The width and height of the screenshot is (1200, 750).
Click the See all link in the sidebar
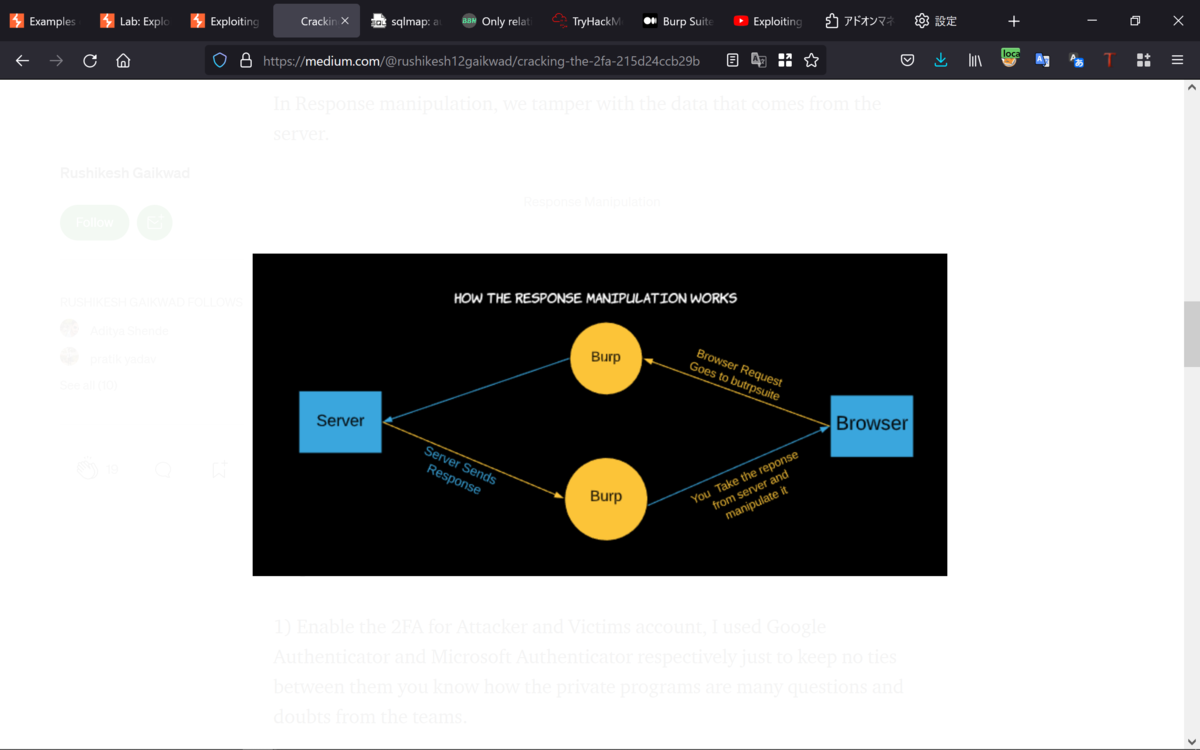point(88,385)
